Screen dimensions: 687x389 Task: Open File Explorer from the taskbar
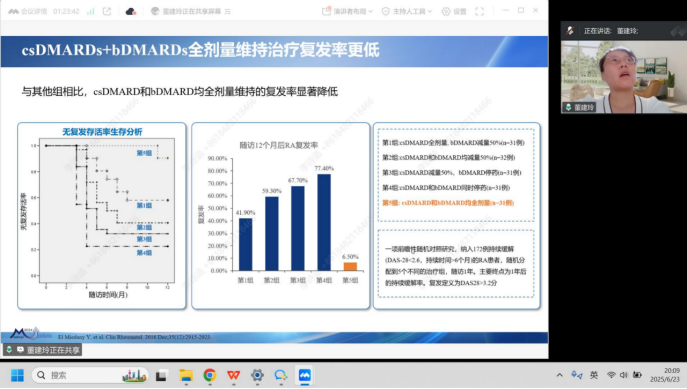tap(186, 375)
